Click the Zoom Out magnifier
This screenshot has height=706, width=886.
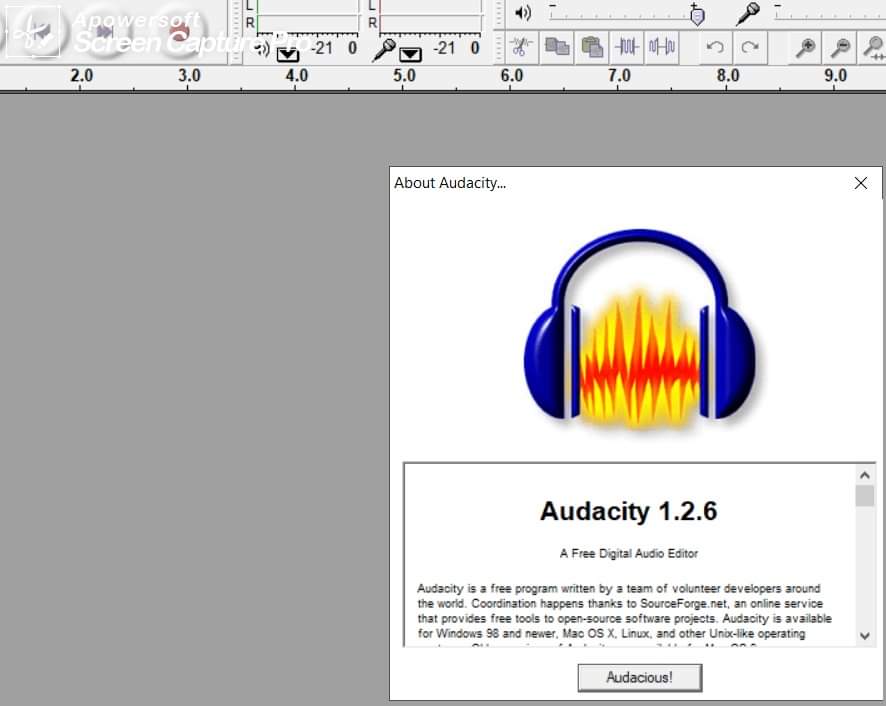click(x=840, y=47)
